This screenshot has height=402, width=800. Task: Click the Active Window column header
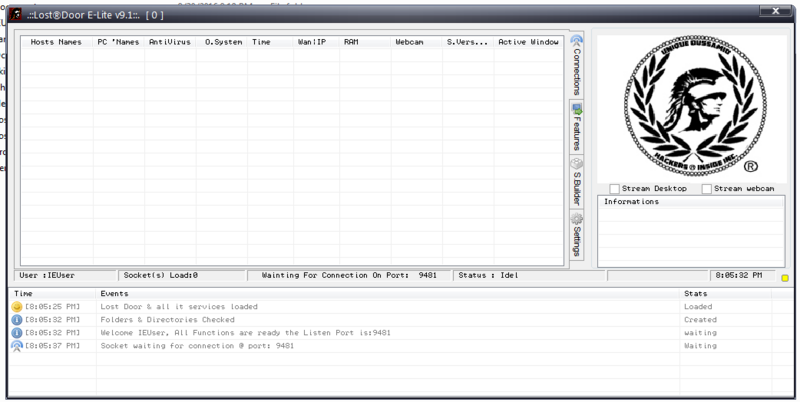tap(528, 42)
